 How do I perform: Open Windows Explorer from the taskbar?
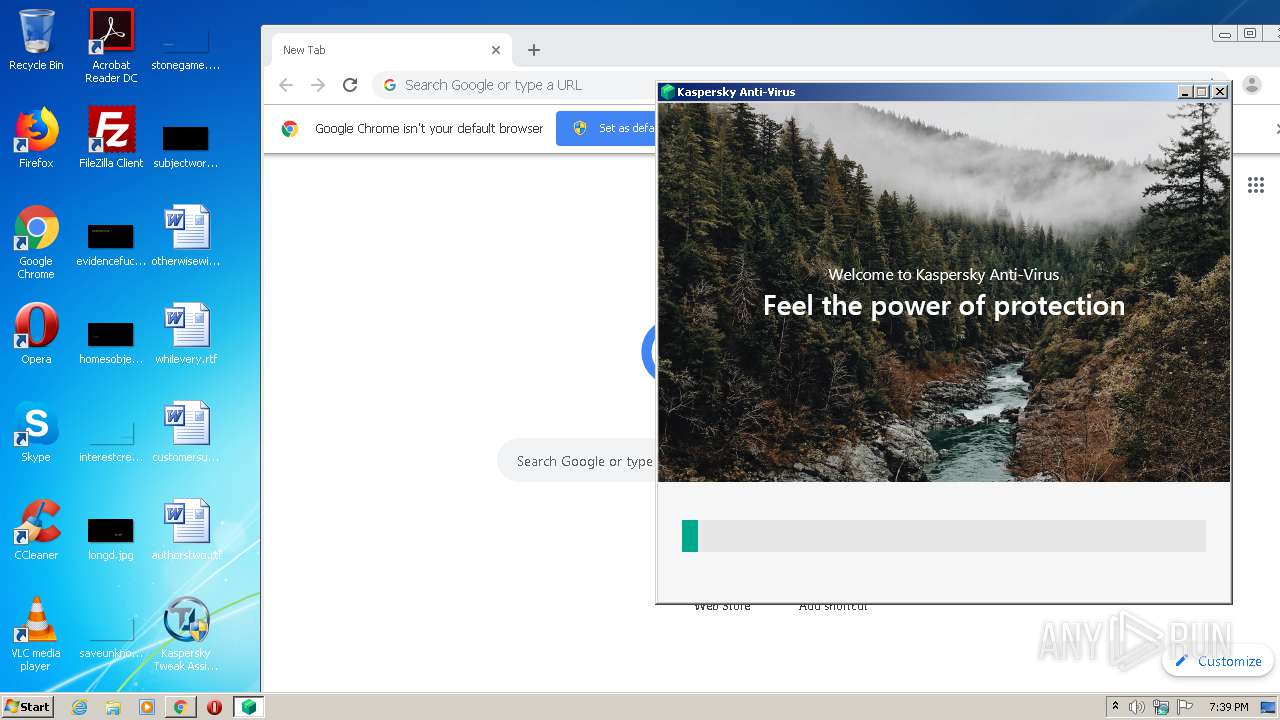113,707
